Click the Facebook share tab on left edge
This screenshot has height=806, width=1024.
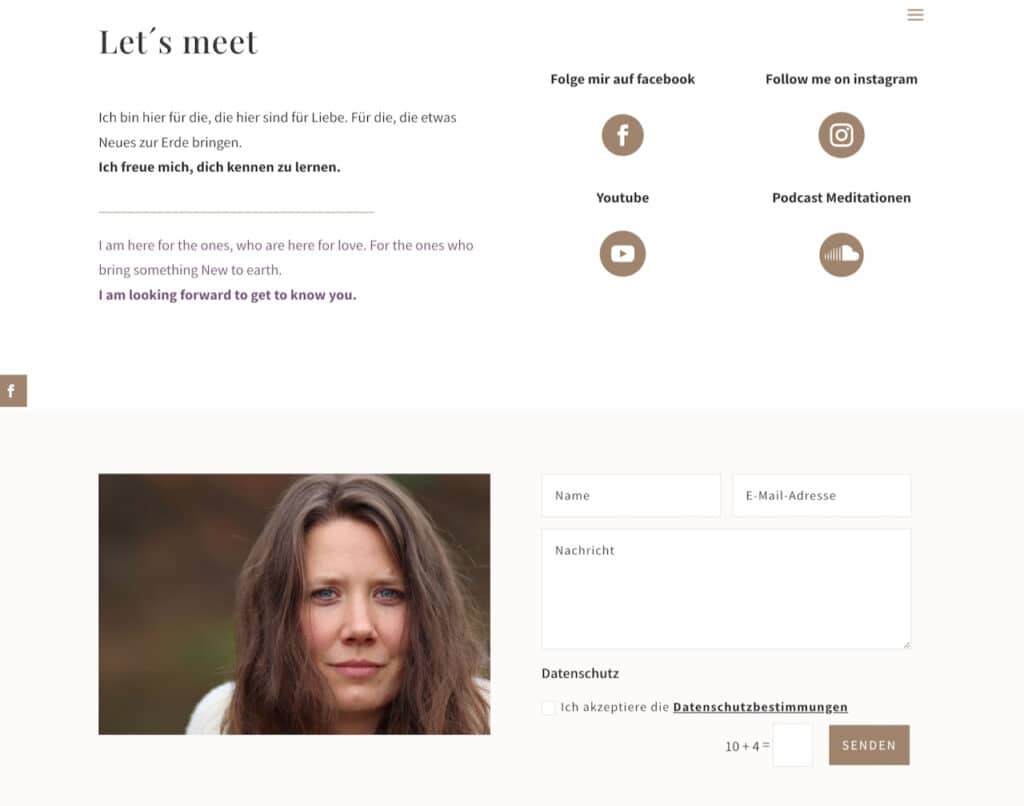click(x=12, y=391)
